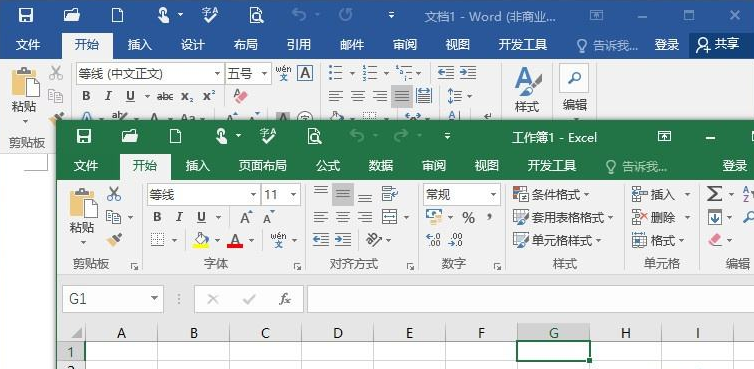Open 单元格样式 cell styles menu
Screen dimensions: 754x369
[557, 240]
